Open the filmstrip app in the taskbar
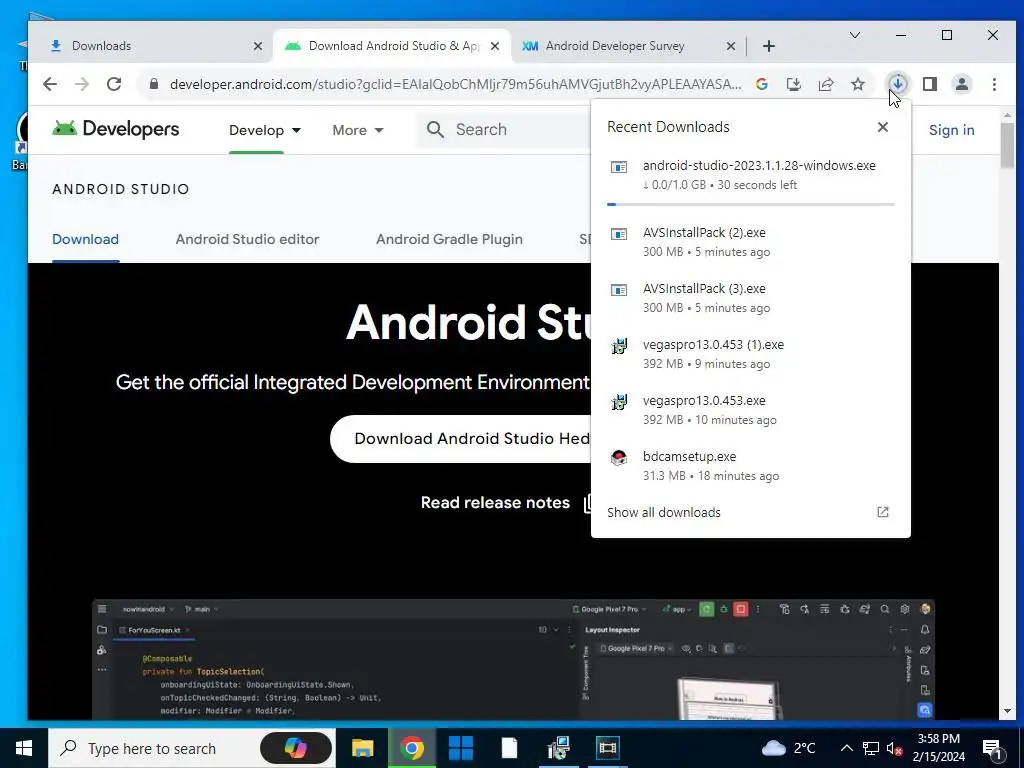The image size is (1024, 768). [607, 748]
